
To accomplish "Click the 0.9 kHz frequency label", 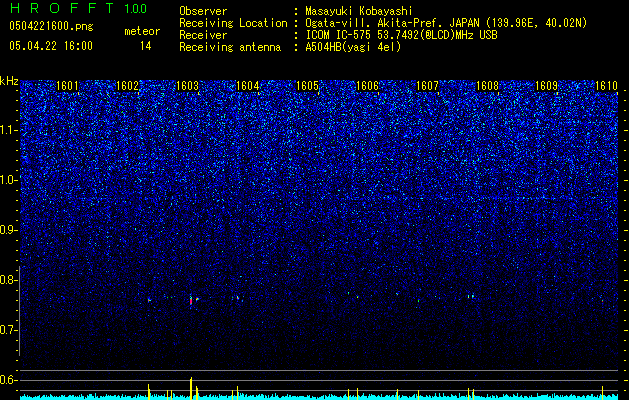I will coord(9,230).
